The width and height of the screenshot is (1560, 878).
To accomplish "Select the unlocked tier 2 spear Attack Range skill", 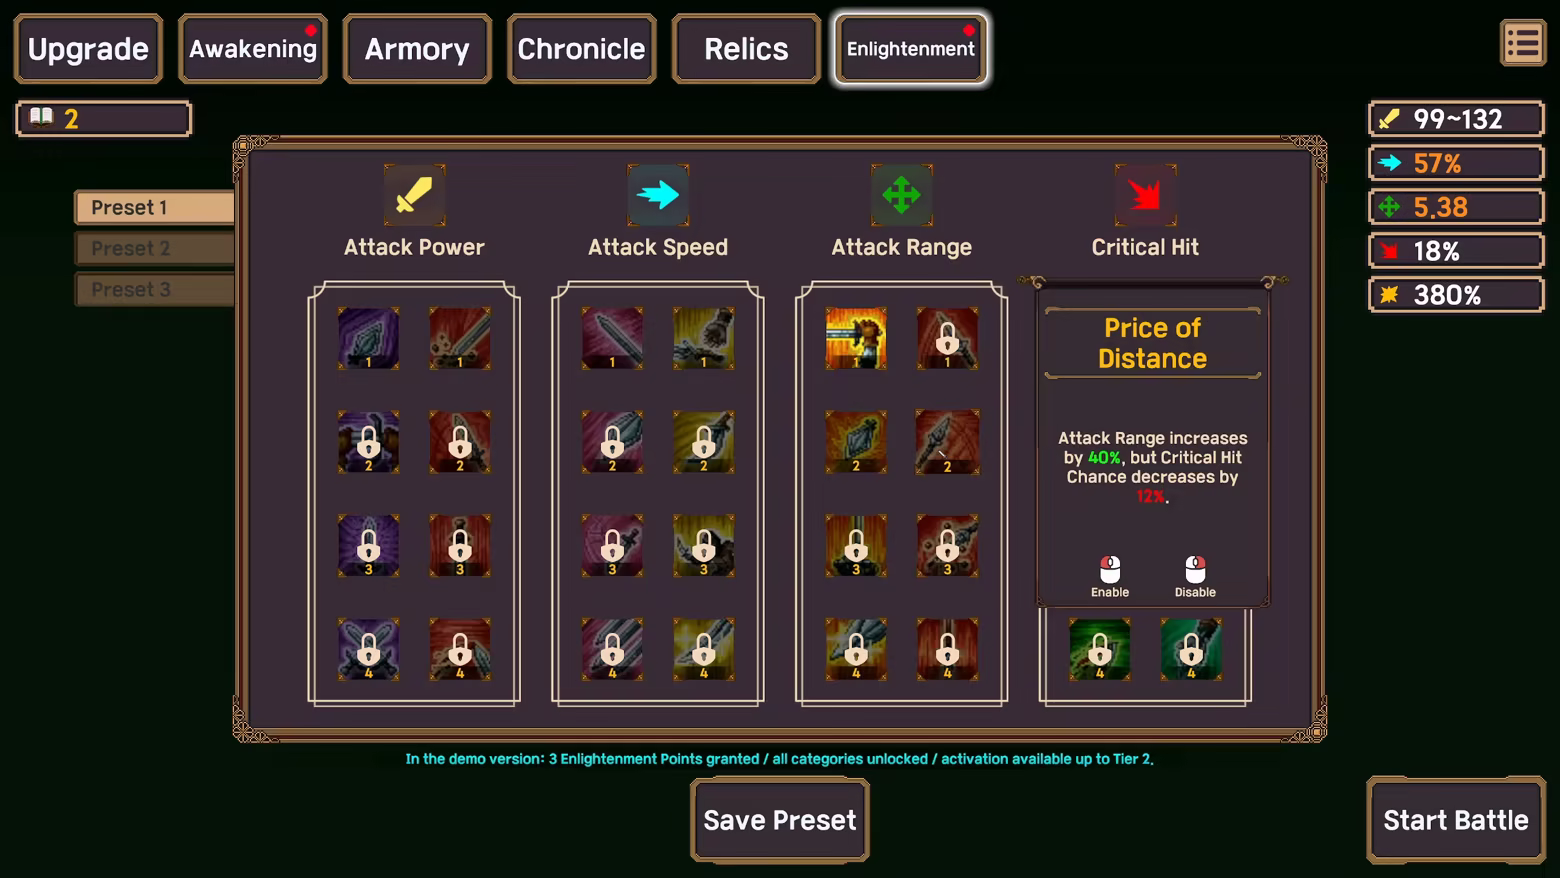I will (947, 442).
